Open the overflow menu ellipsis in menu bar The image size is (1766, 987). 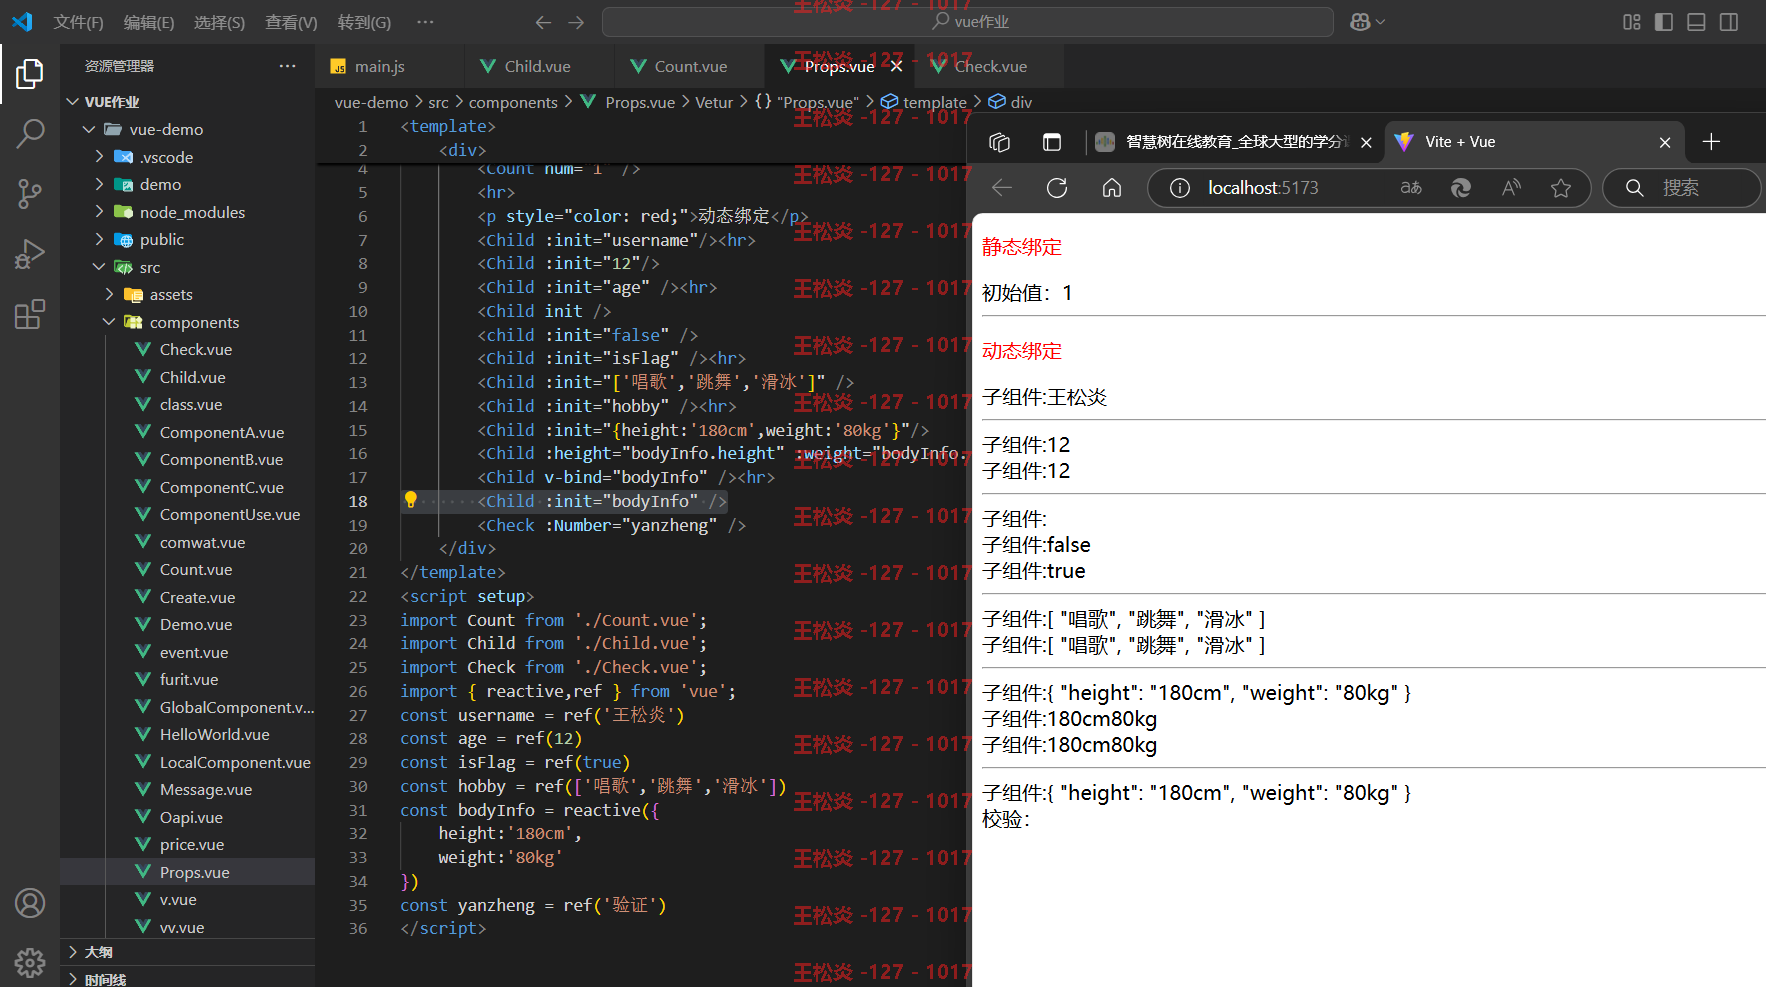coord(425,22)
